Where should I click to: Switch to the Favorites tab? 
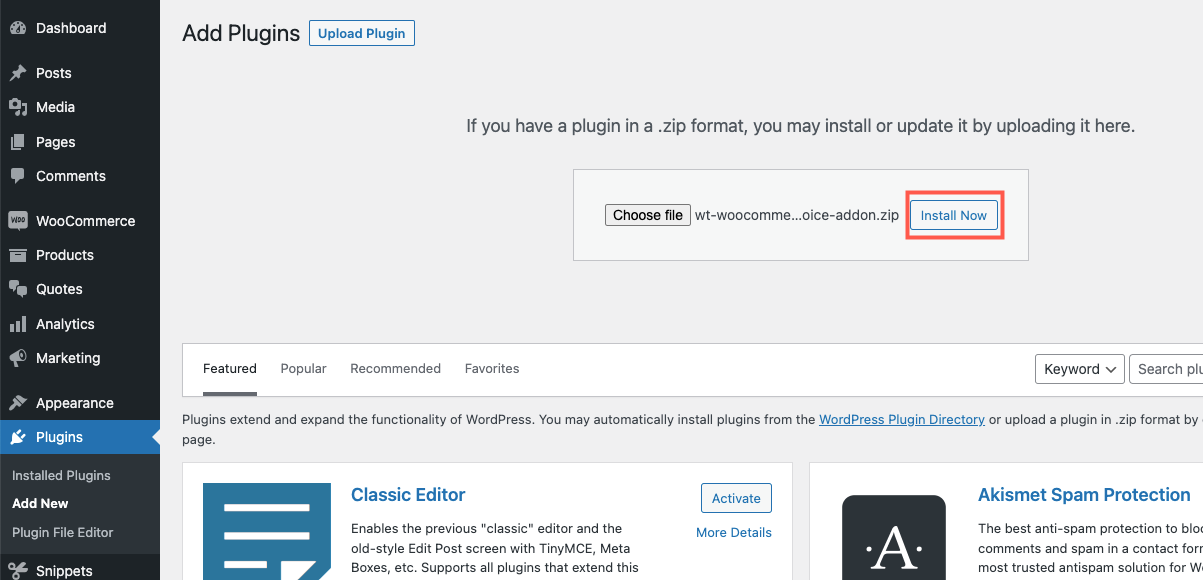point(492,369)
